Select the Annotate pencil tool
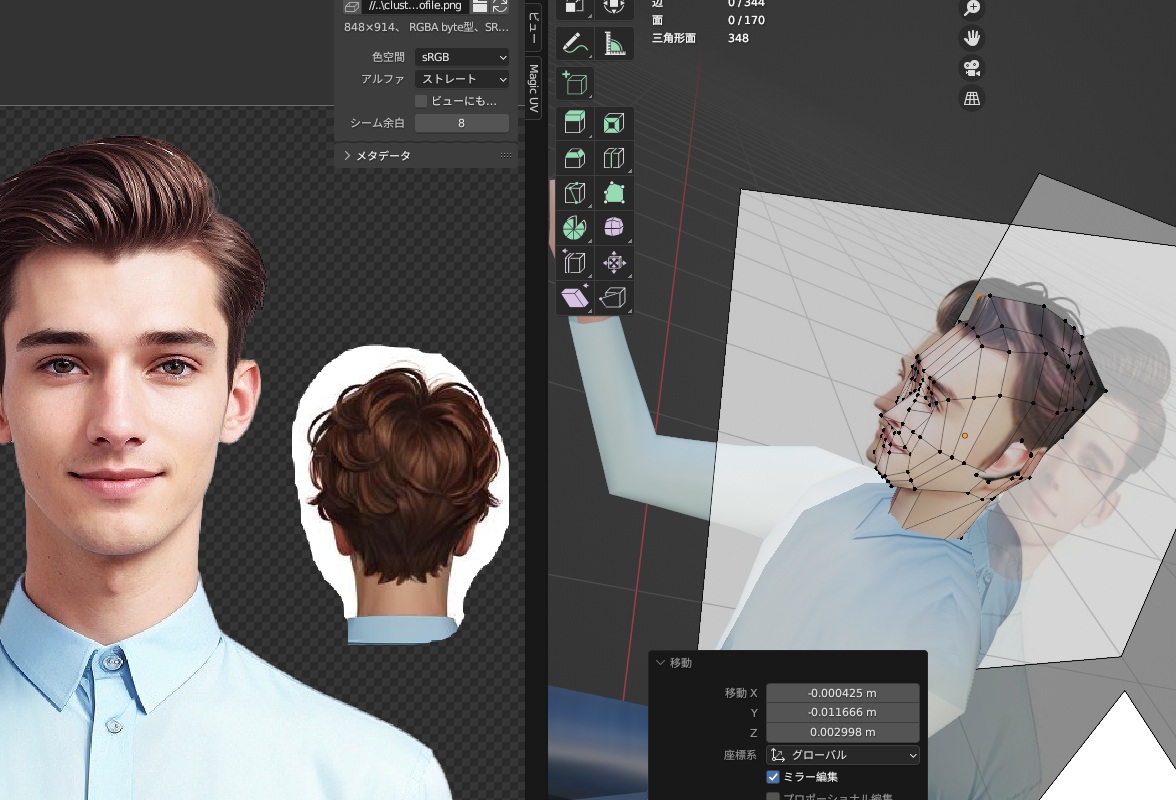Viewport: 1176px width, 800px height. (575, 44)
